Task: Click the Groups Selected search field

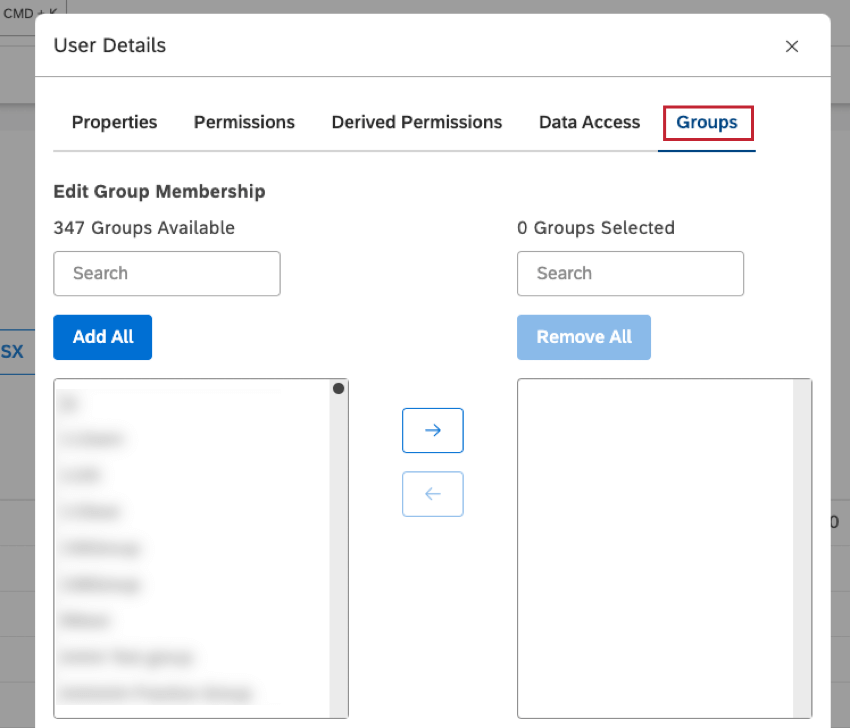Action: coord(630,273)
